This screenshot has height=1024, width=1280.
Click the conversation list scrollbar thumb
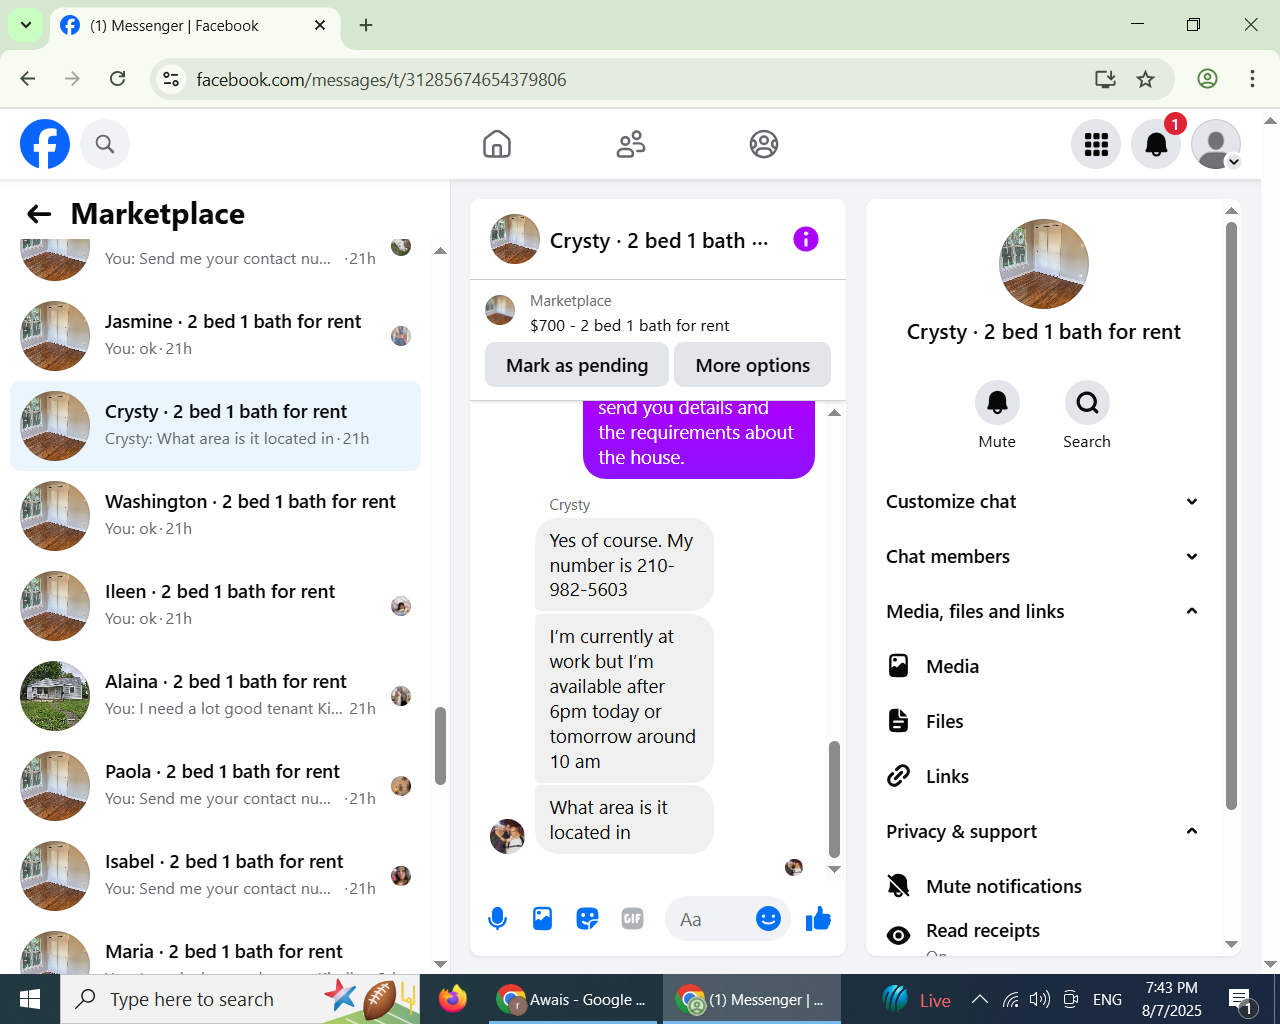point(440,746)
